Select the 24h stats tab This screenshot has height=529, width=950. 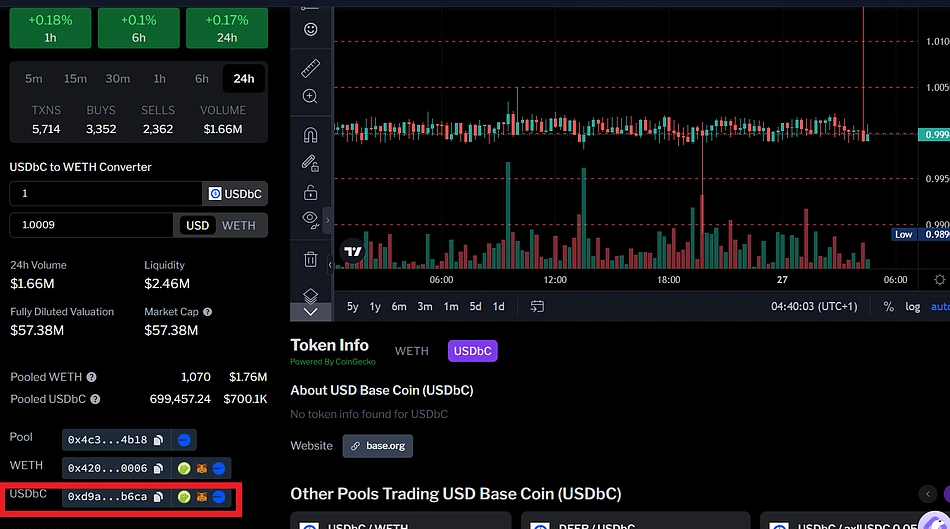coord(244,79)
